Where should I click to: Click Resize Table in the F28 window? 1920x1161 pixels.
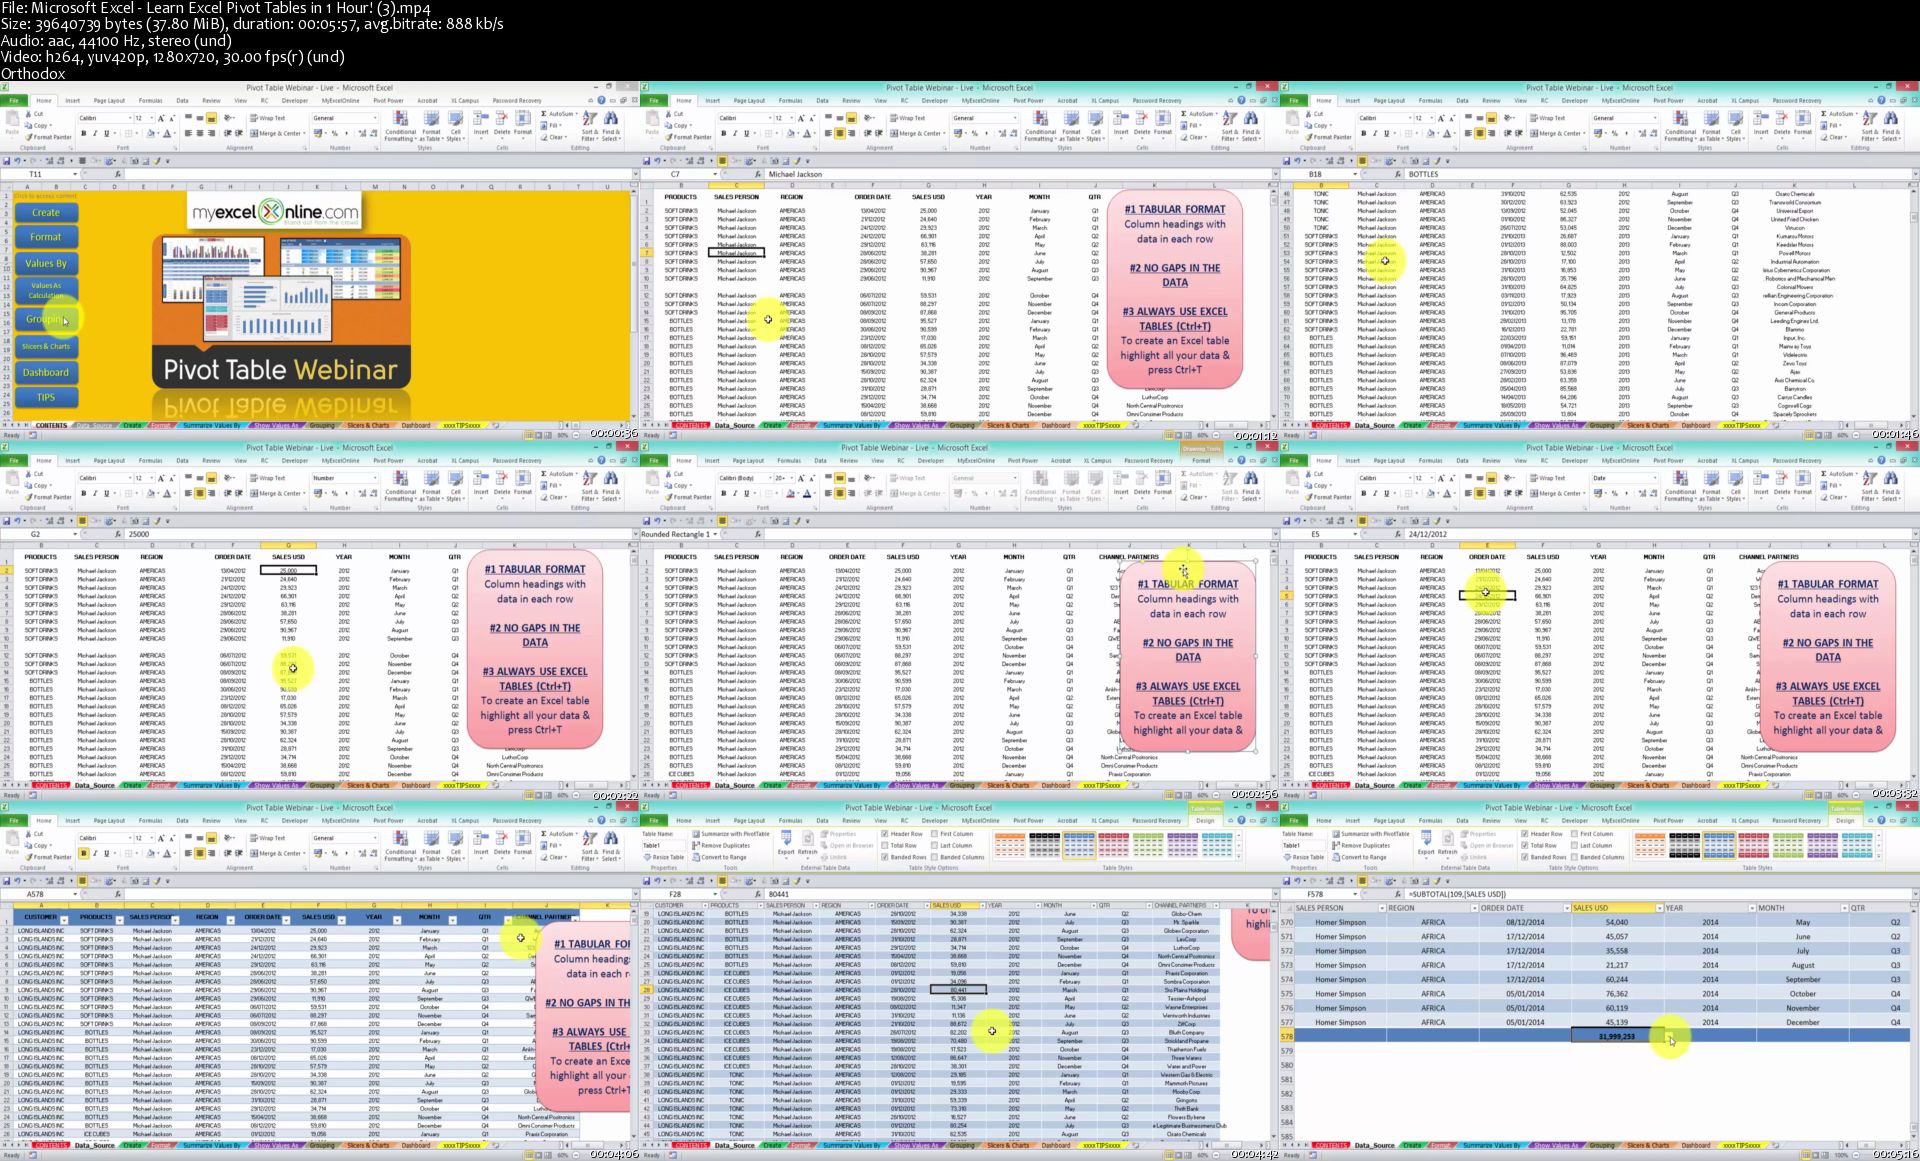[x=663, y=857]
